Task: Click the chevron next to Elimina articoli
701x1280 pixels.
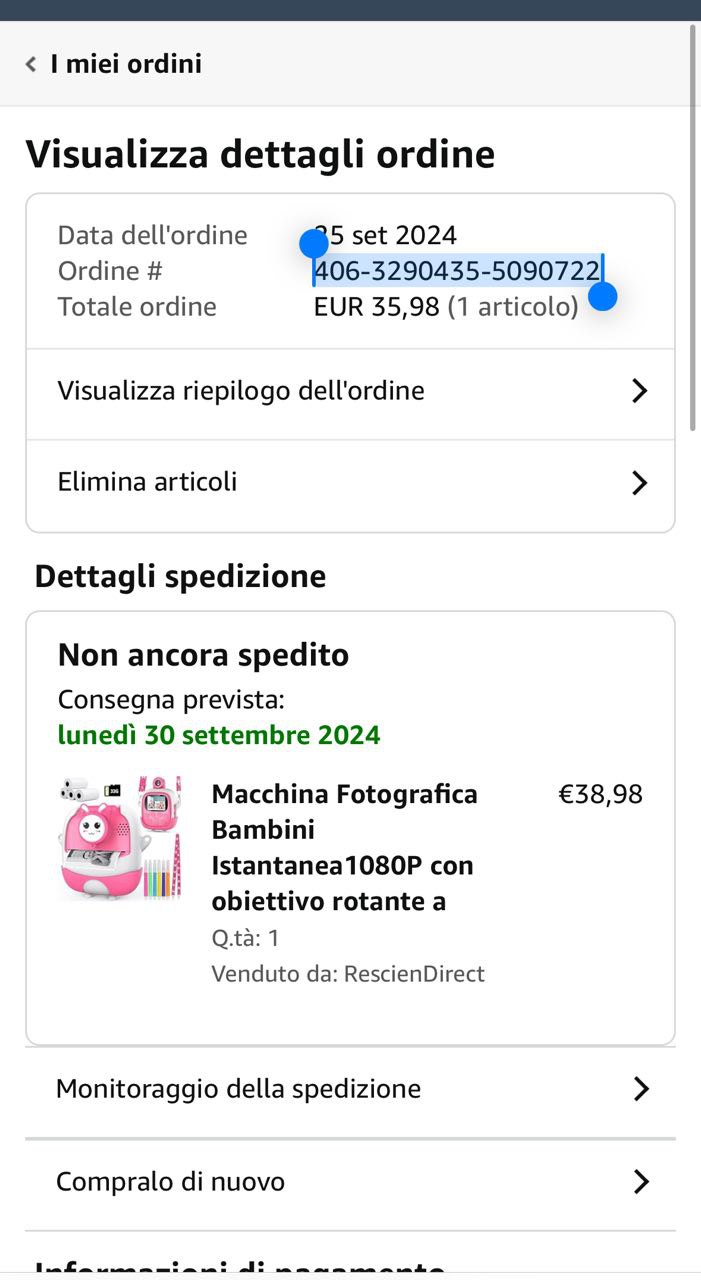Action: pos(640,483)
